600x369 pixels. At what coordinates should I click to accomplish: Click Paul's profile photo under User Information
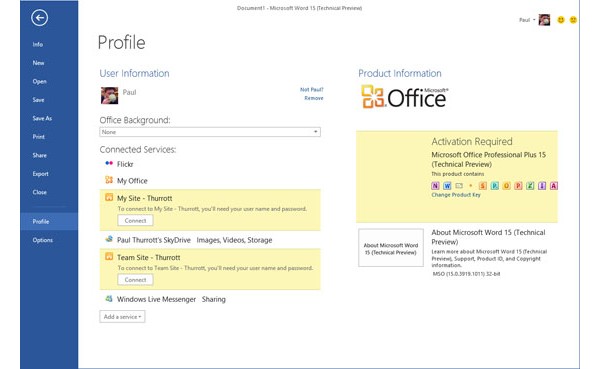click(109, 95)
